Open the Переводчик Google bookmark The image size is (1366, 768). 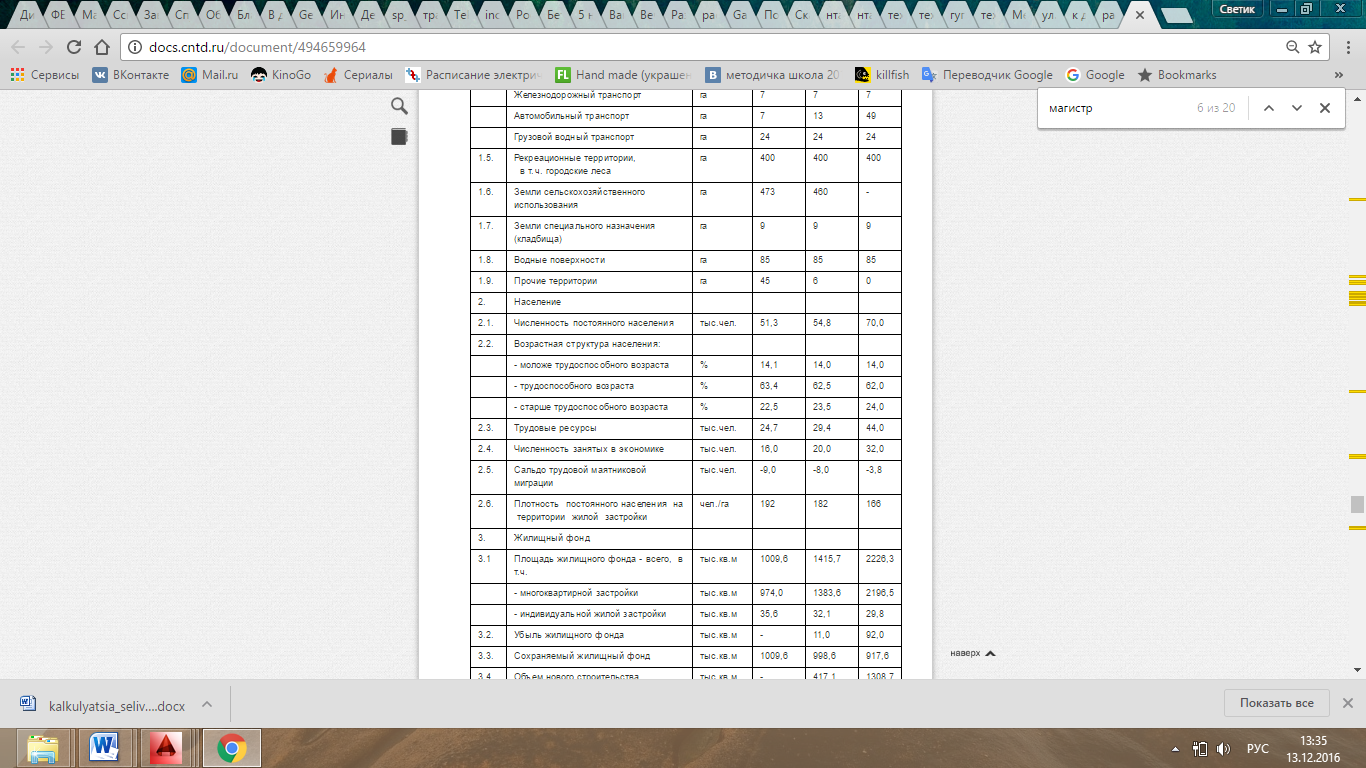(987, 75)
